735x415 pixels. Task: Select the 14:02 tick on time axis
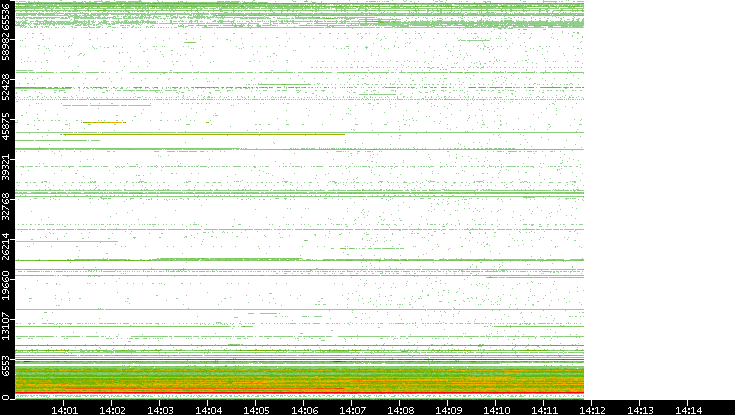112,409
